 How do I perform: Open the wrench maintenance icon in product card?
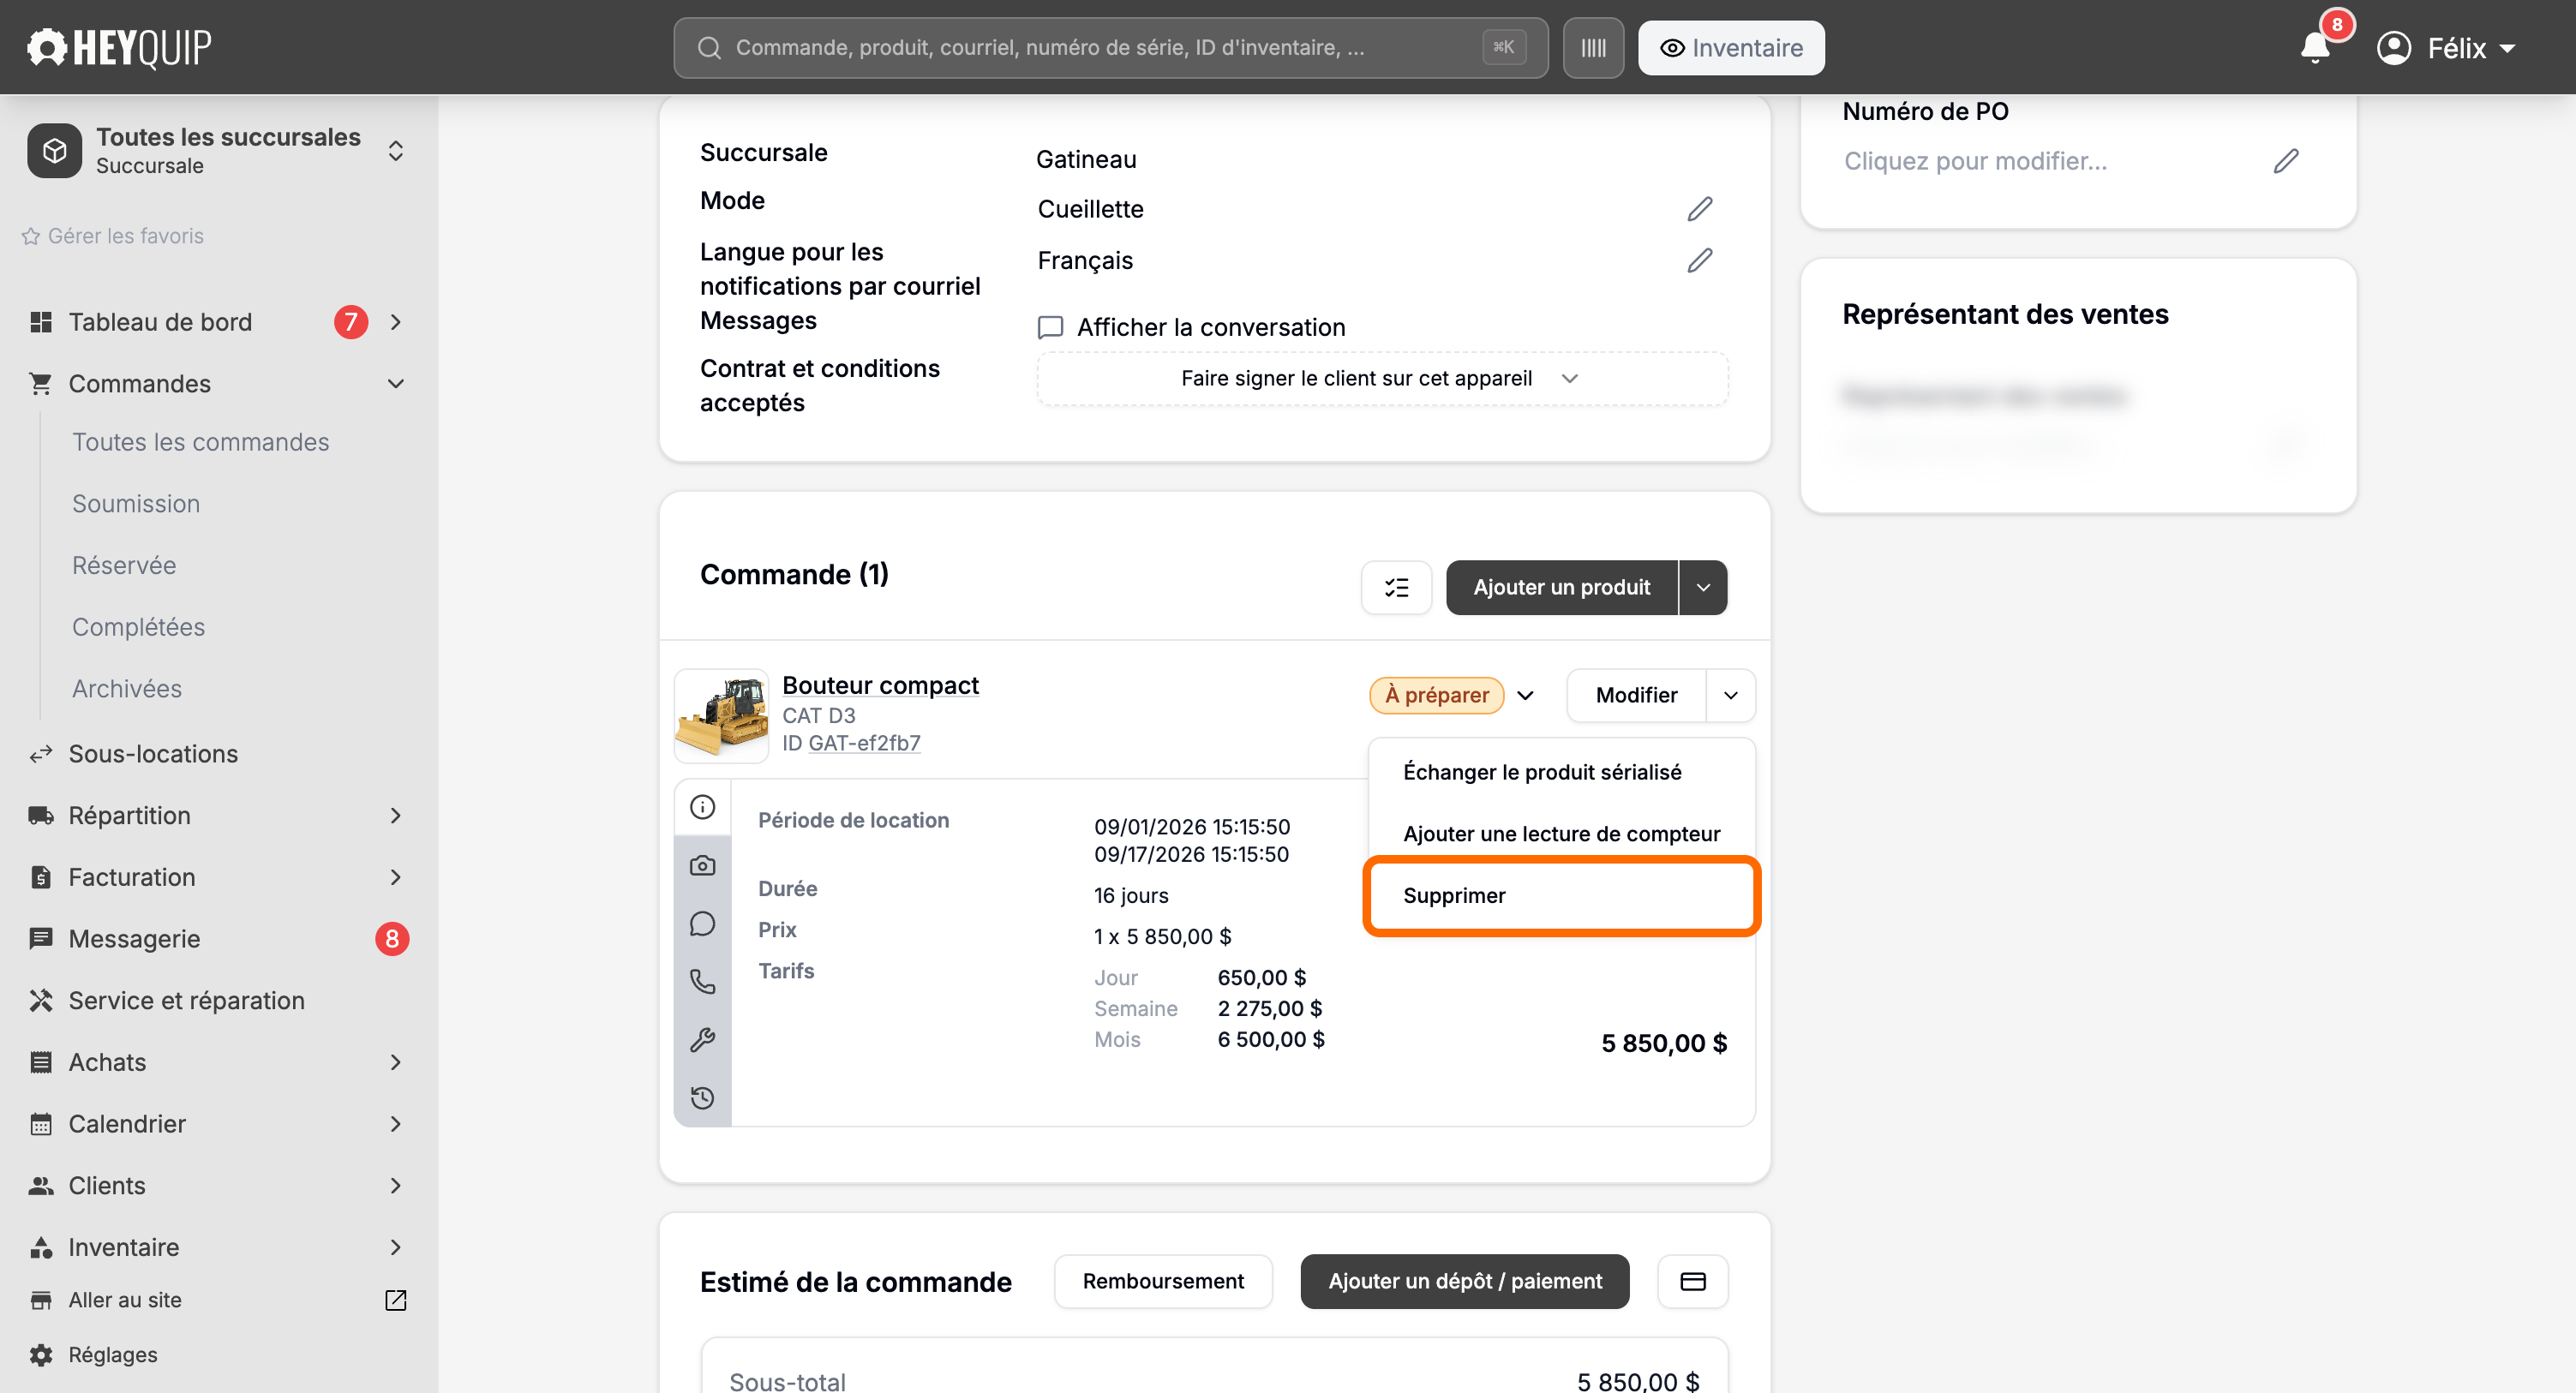tap(703, 1040)
